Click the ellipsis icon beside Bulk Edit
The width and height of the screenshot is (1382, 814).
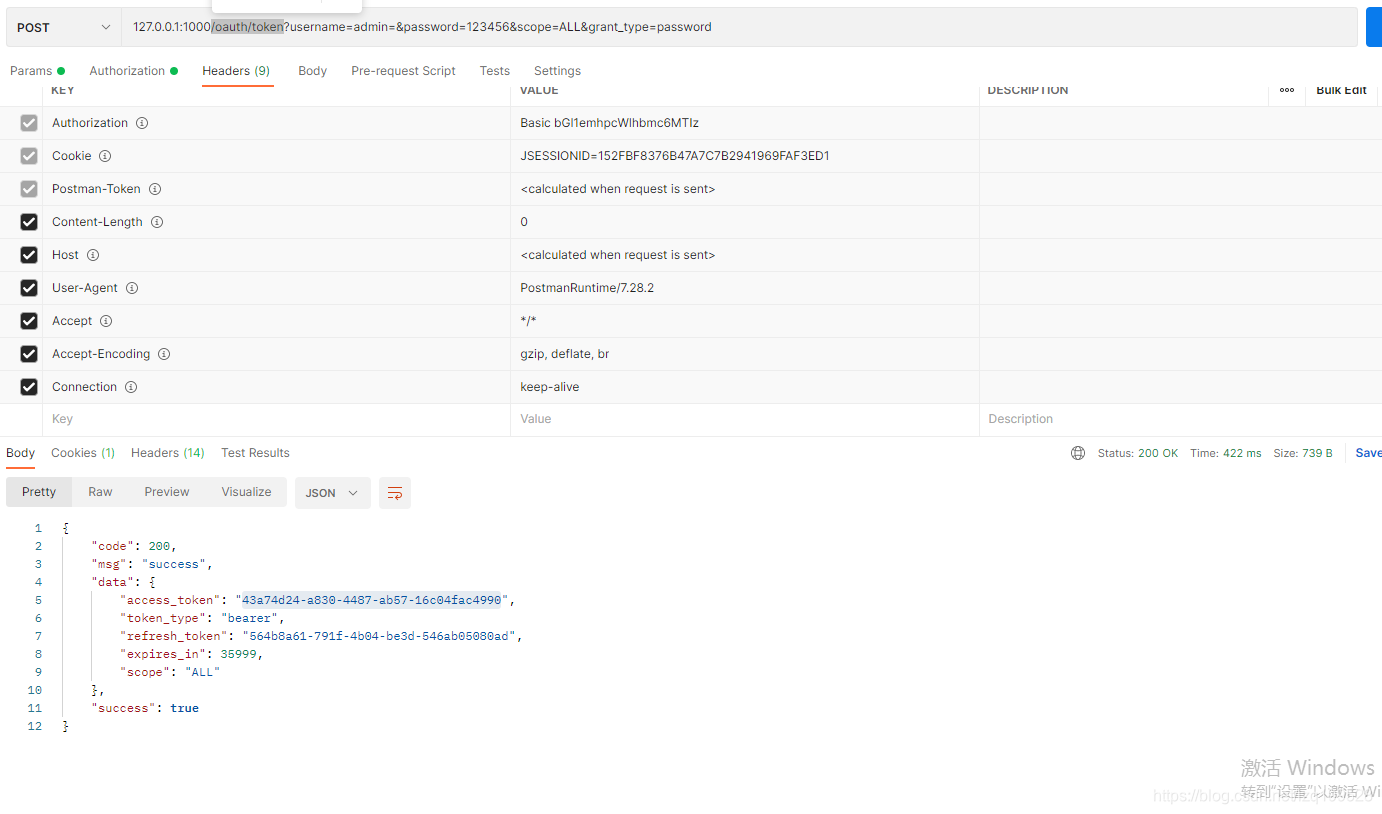[1287, 90]
